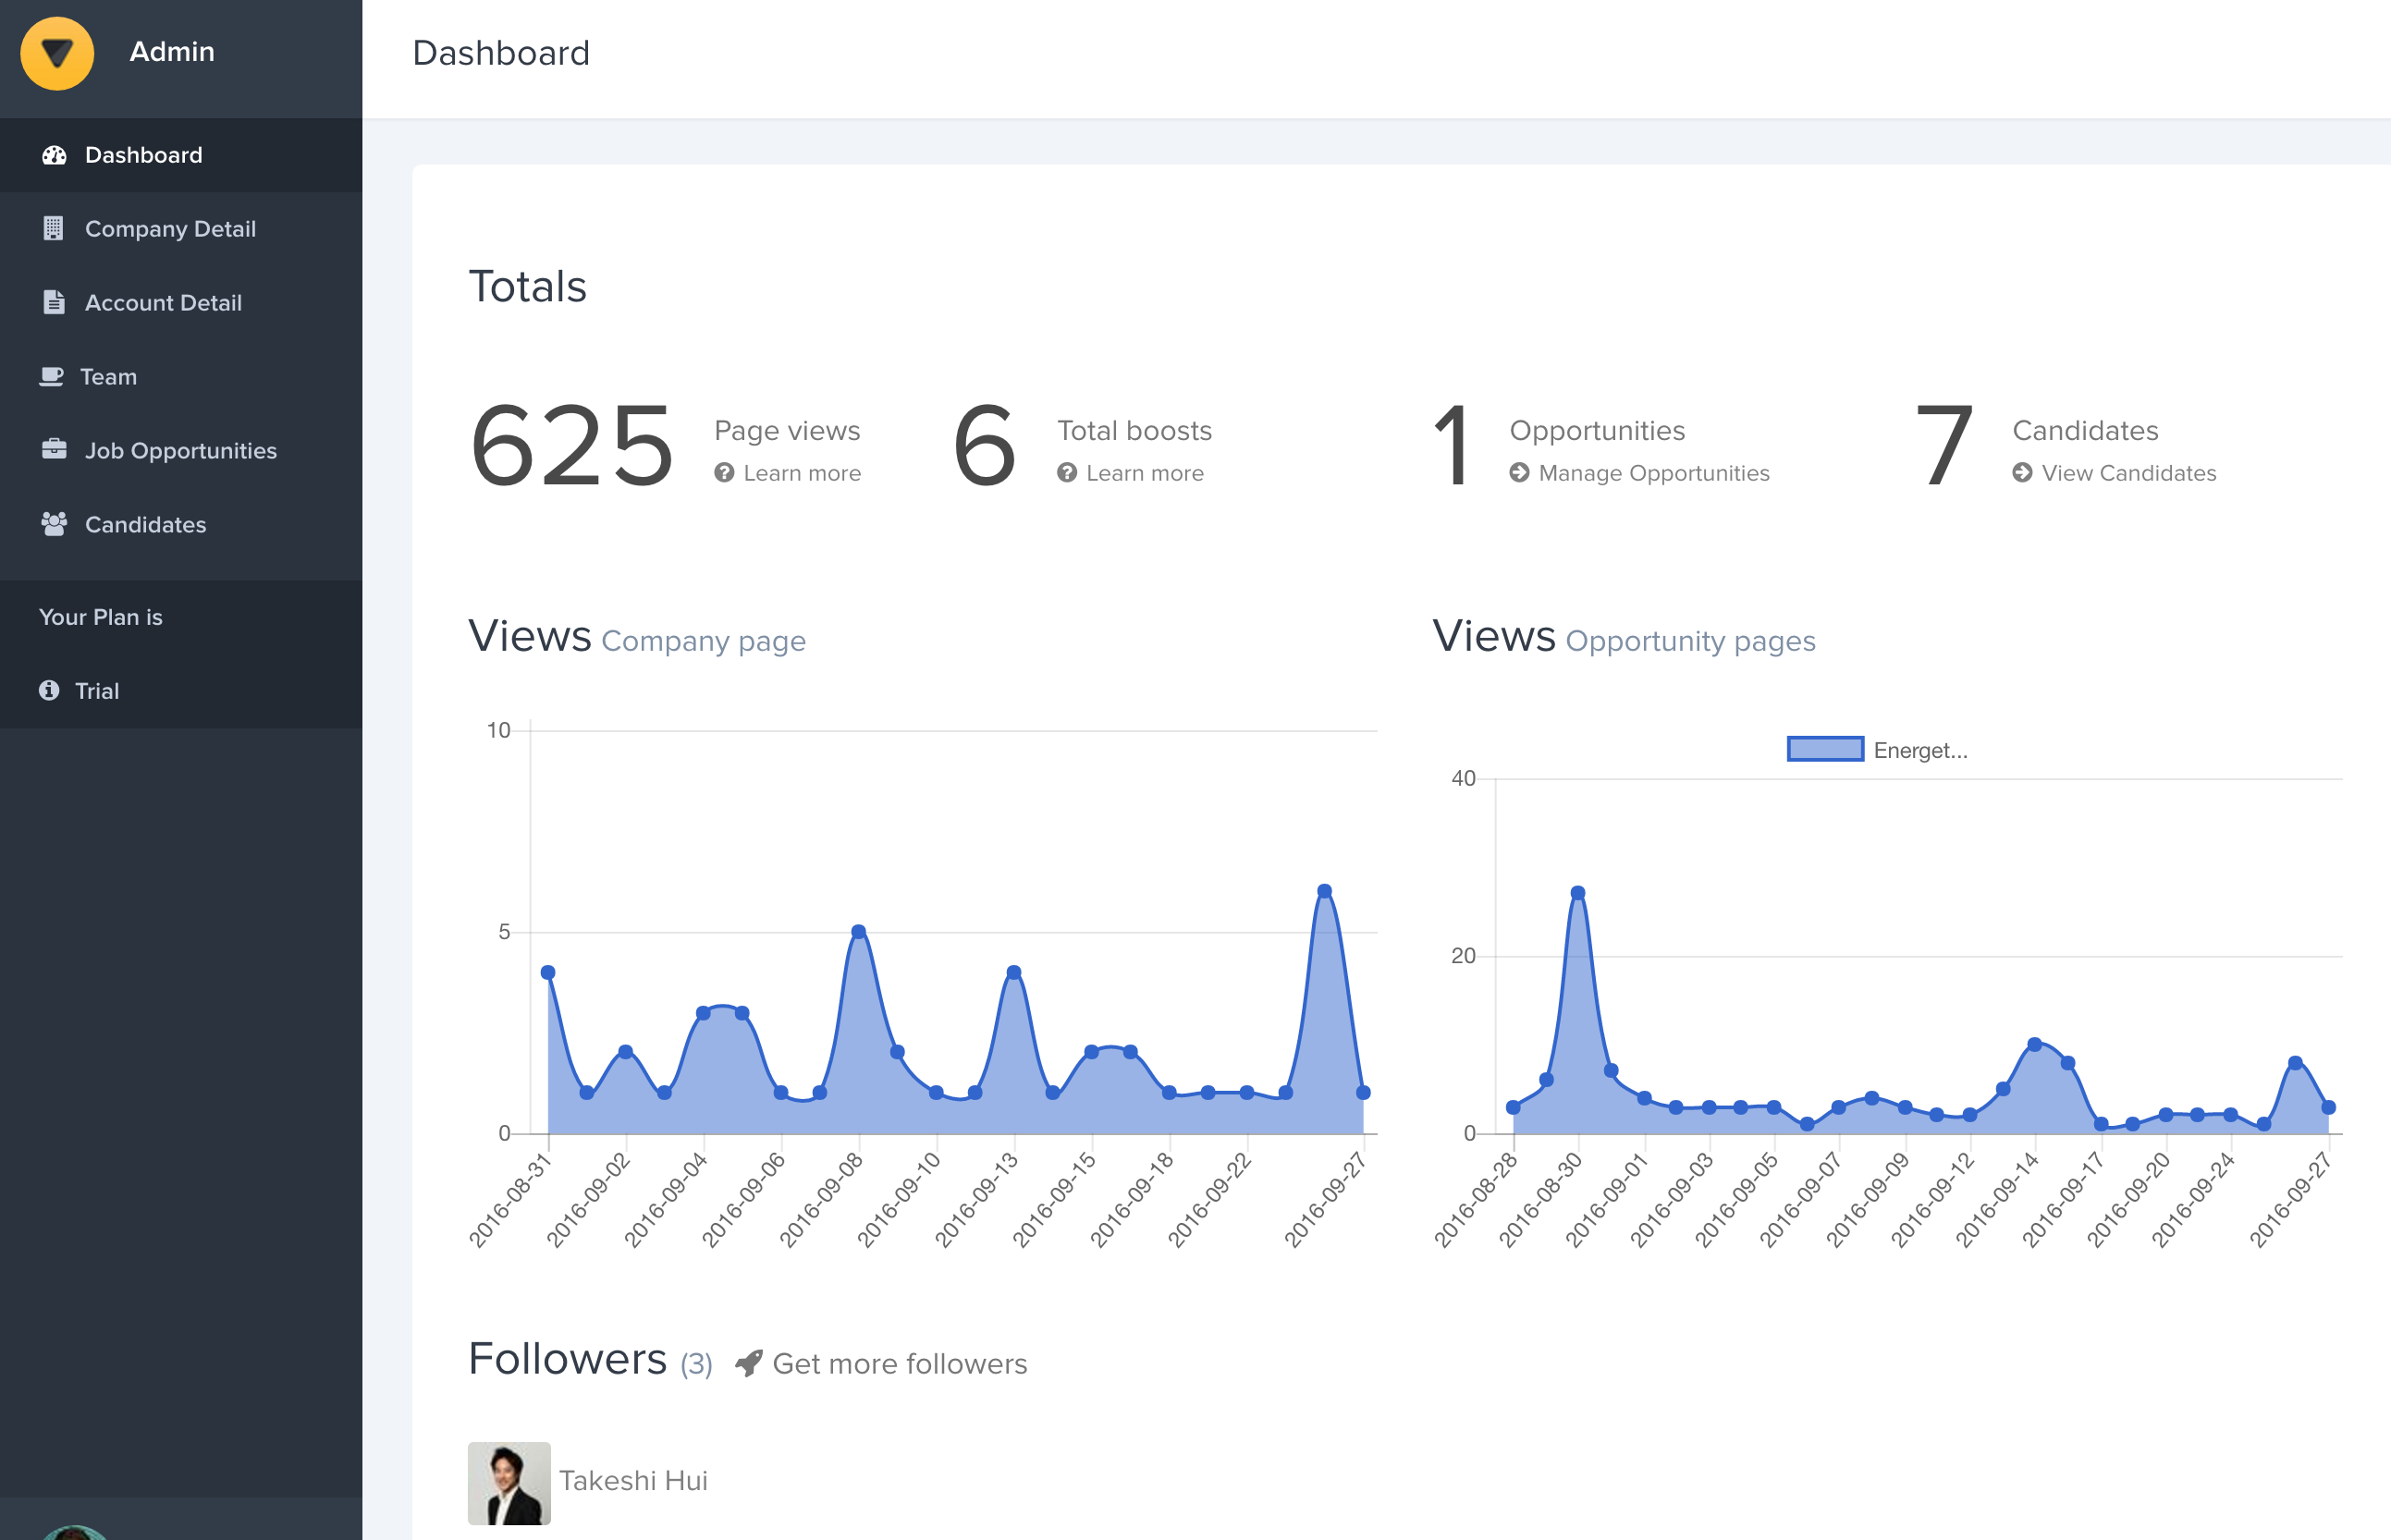The height and width of the screenshot is (1540, 2391).
Task: Go to Job Opportunities in sidebar
Action: 180,451
